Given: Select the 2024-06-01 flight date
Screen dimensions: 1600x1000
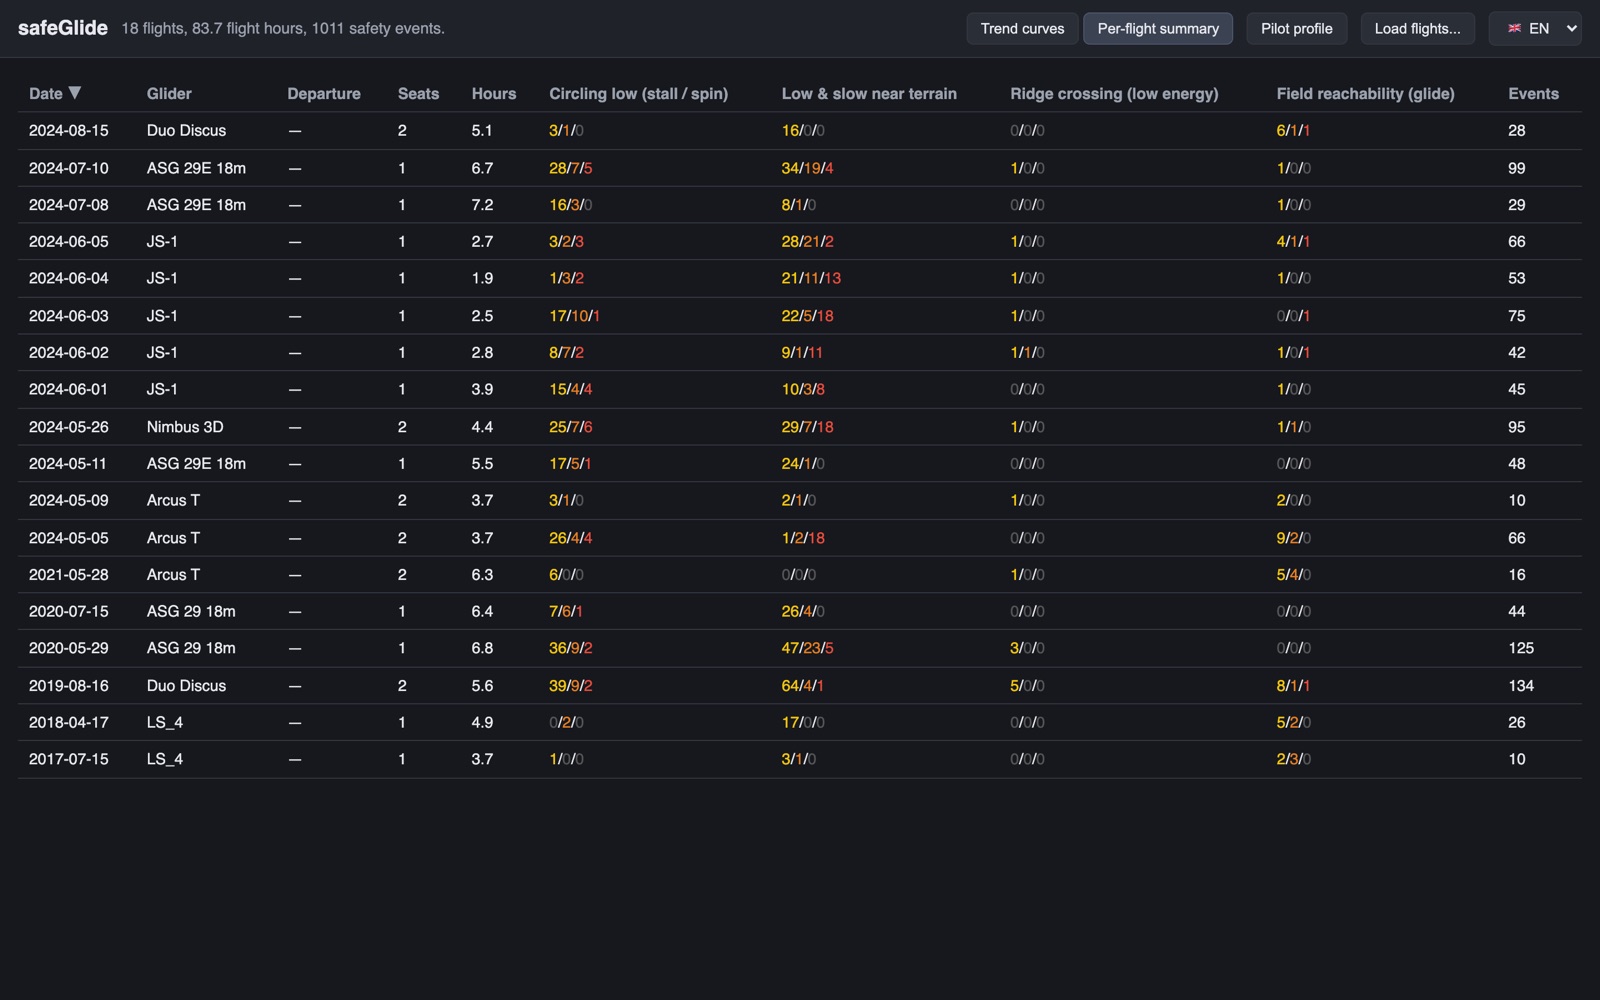Looking at the screenshot, I should pyautogui.click(x=68, y=389).
